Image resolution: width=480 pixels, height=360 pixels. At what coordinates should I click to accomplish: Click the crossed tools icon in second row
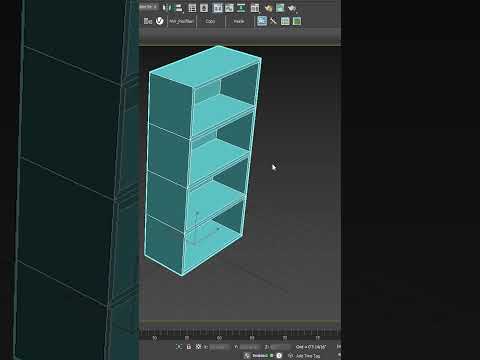(x=273, y=21)
